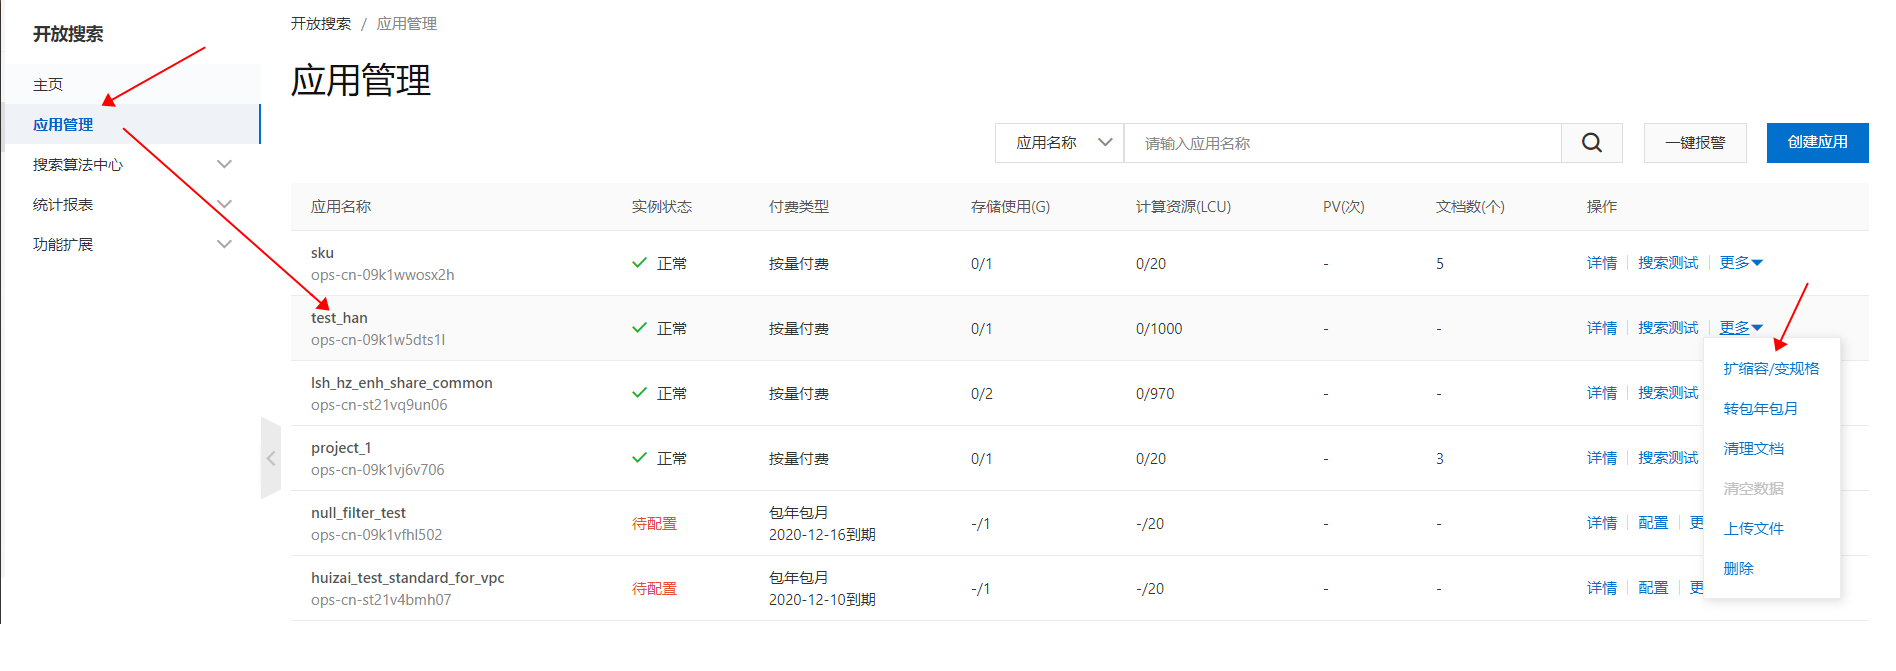The height and width of the screenshot is (671, 1896).
Task: Open 详情 for project_1
Action: click(x=1601, y=458)
